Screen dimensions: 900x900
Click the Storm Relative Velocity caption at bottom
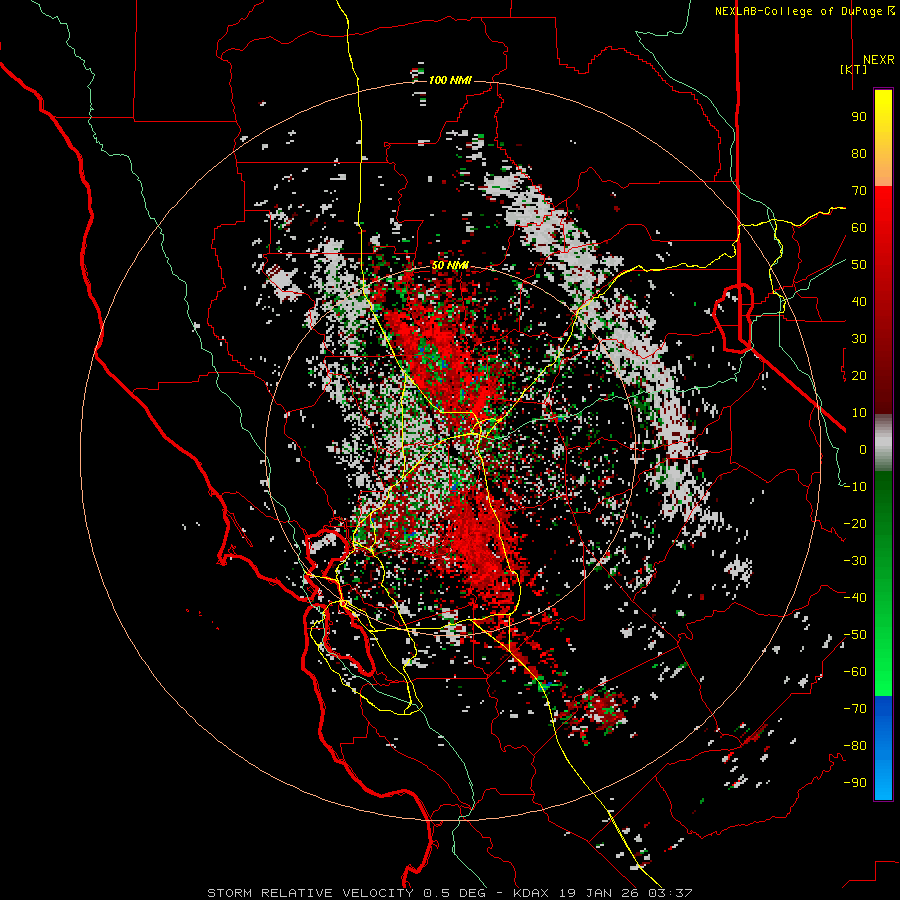point(449,893)
